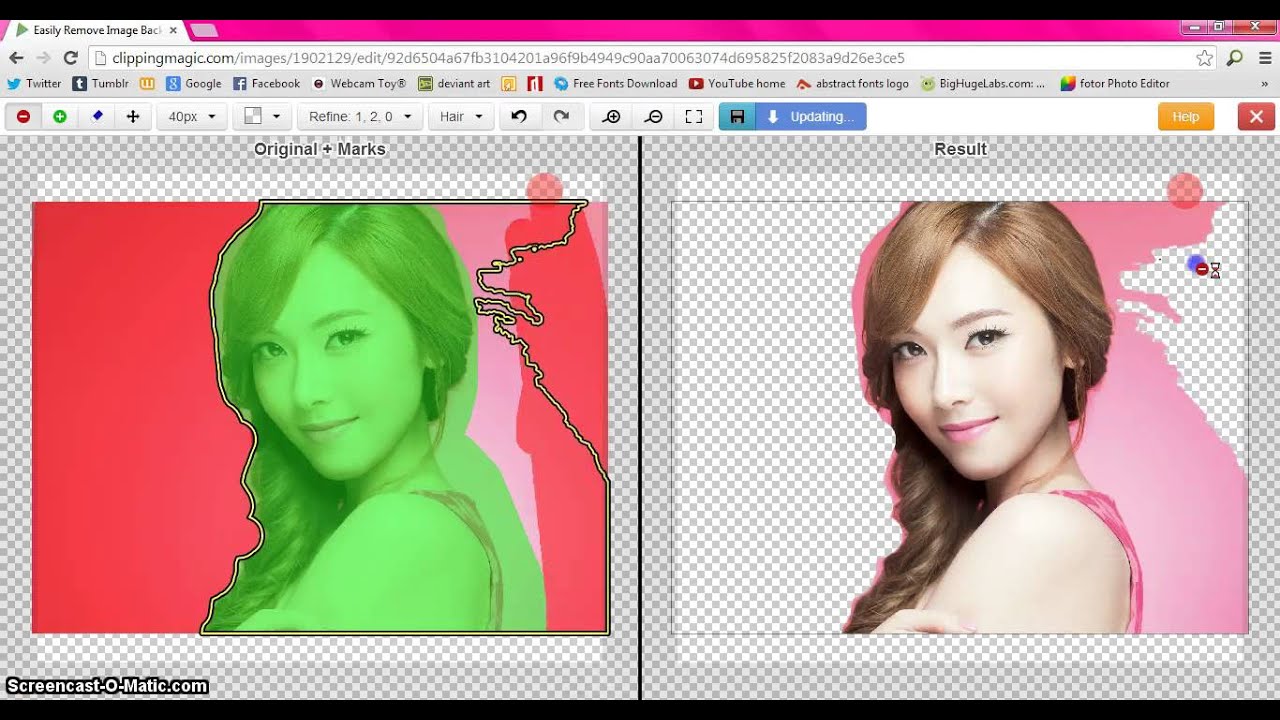
Task: Bookmark page with the star icon
Action: (x=1205, y=58)
